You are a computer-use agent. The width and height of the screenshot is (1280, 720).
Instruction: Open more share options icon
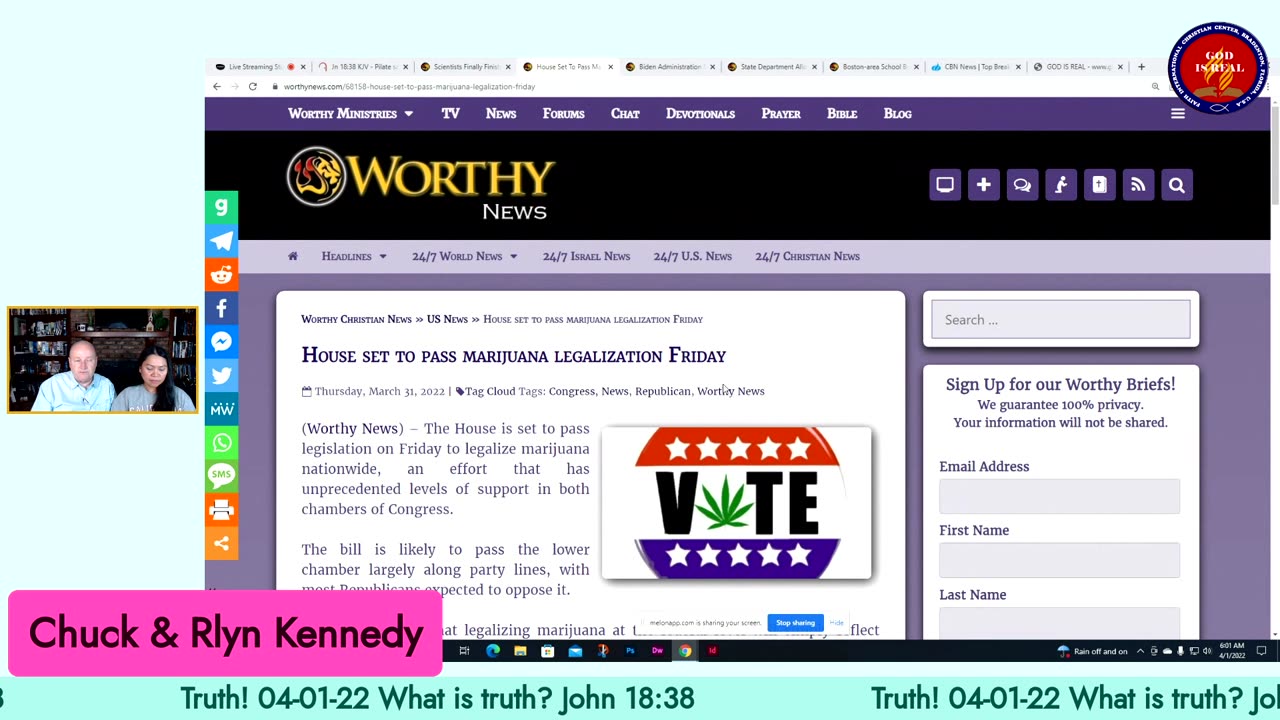pyautogui.click(x=222, y=544)
